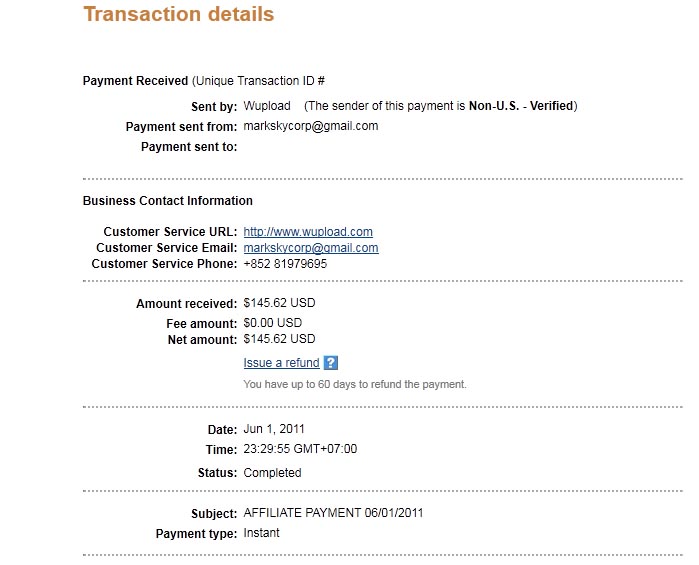Click the customer service email markskycorp@gmail.com link
The height and width of the screenshot is (565, 699).
coord(311,248)
